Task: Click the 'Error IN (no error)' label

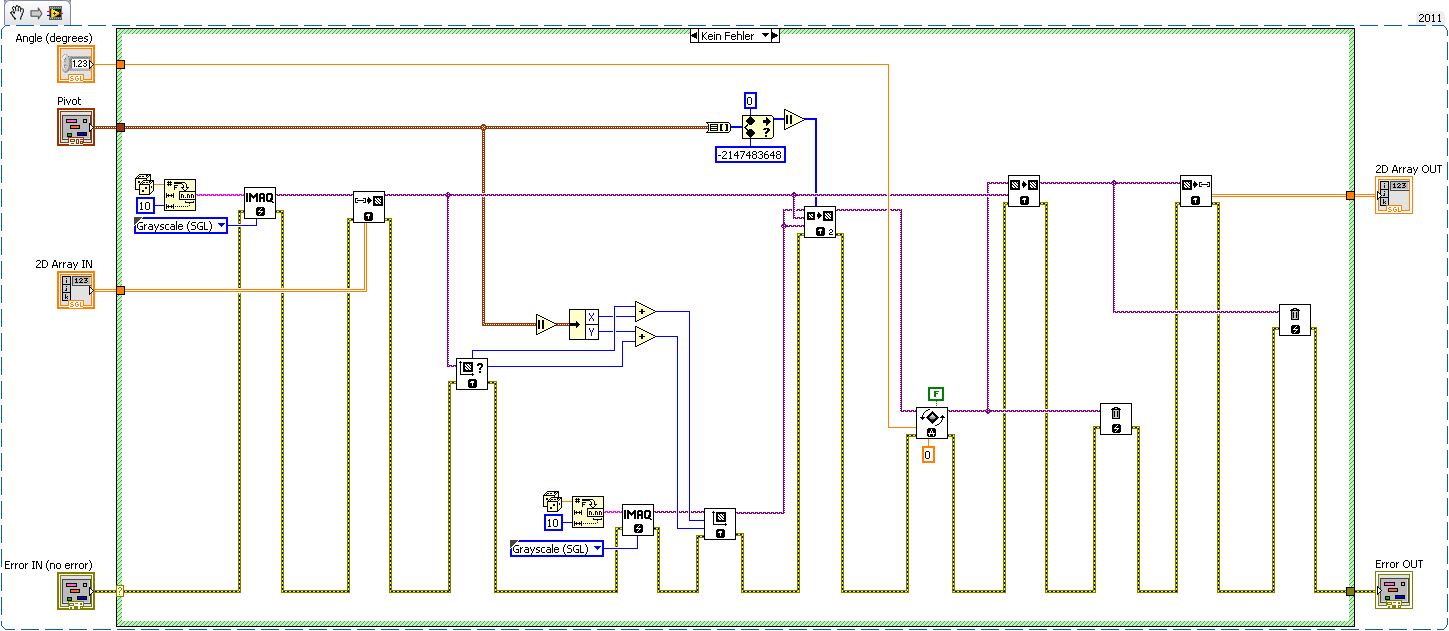Action: pyautogui.click(x=48, y=565)
